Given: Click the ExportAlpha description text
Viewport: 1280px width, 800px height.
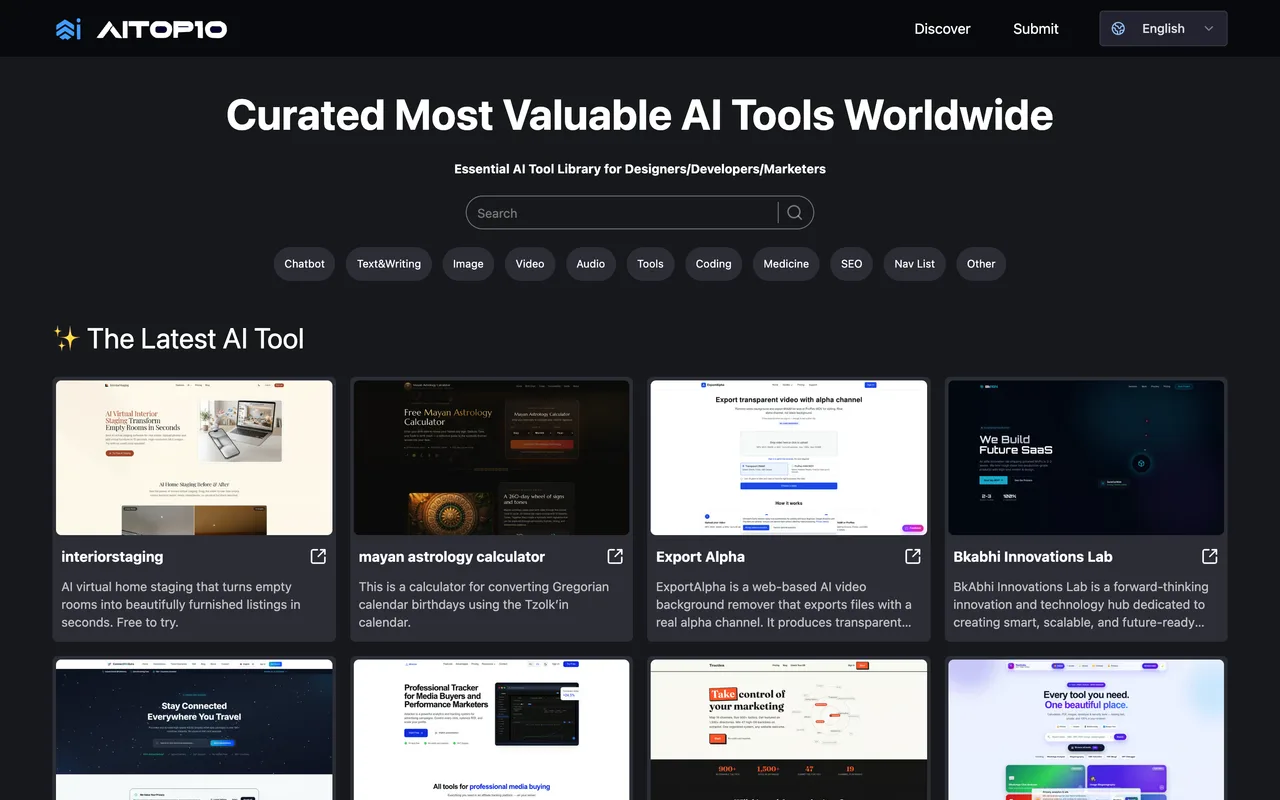Looking at the screenshot, I should point(784,604).
